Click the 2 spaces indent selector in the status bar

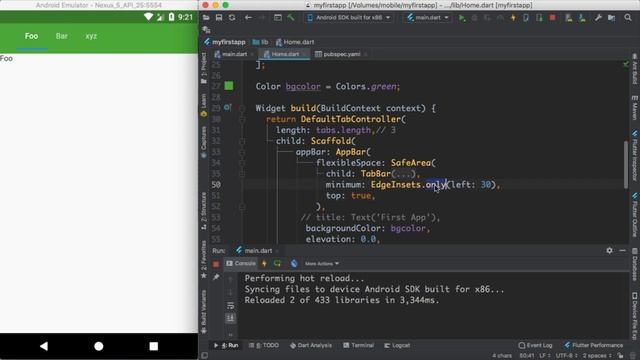coord(597,356)
